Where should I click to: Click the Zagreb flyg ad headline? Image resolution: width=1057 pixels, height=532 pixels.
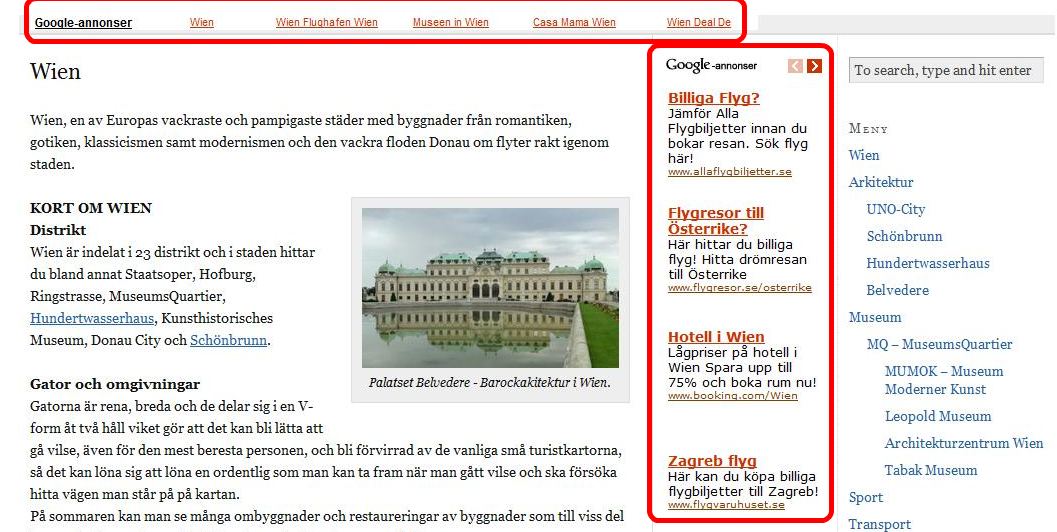[x=713, y=461]
